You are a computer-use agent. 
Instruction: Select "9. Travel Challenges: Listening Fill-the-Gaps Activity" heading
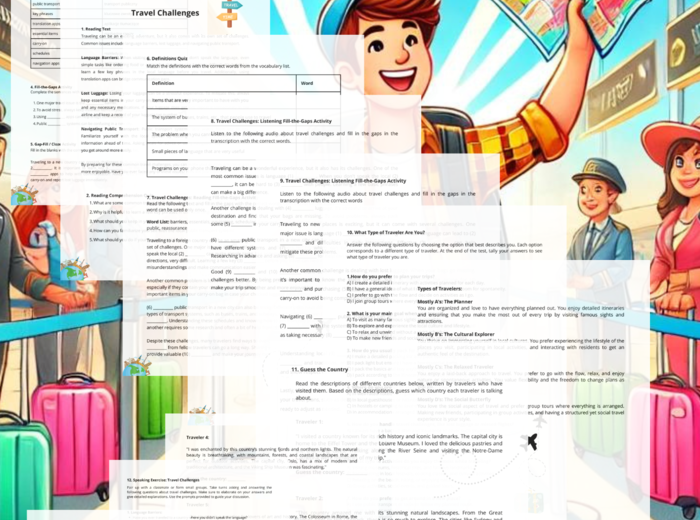[343, 181]
